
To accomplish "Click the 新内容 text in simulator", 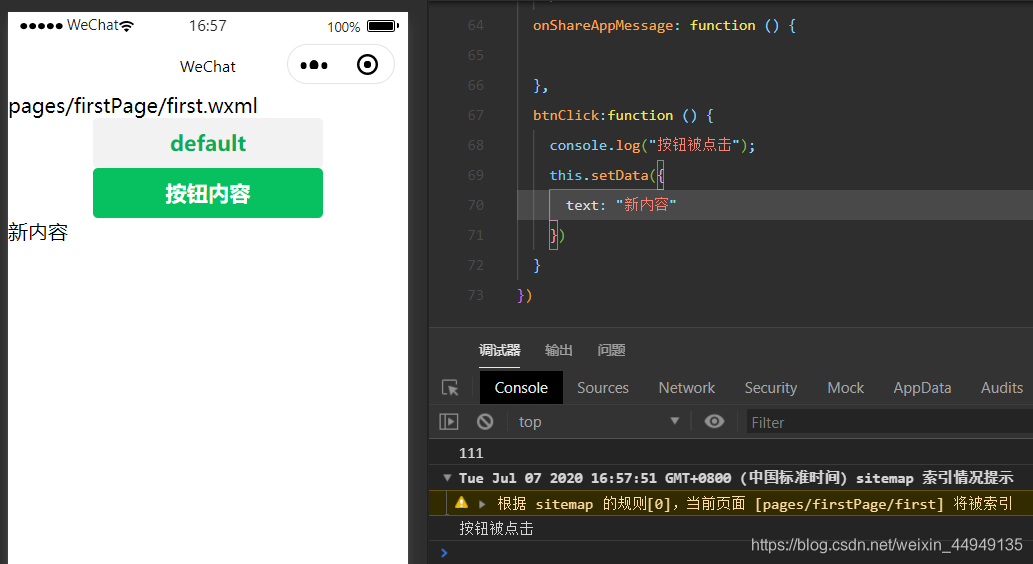I will (x=38, y=233).
